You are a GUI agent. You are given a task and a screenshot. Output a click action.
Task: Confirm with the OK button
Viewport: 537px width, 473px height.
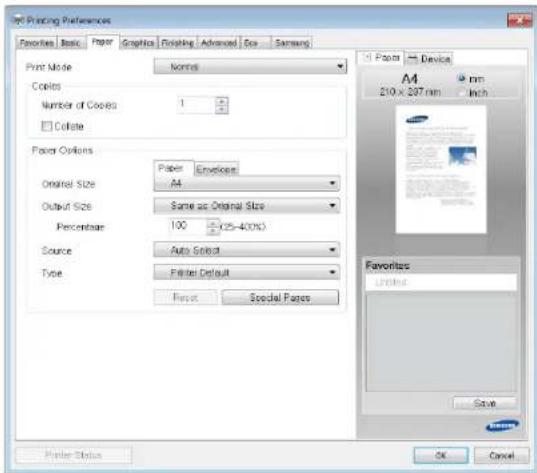tap(441, 455)
